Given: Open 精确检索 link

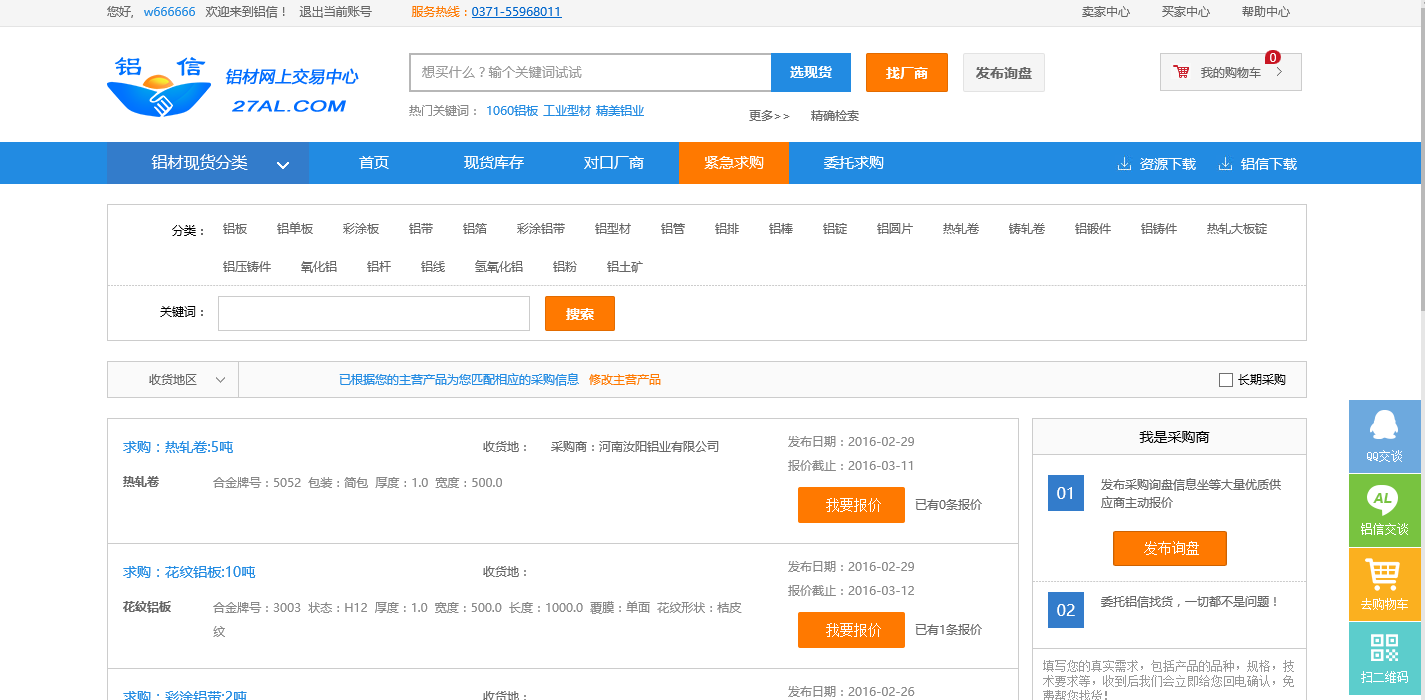Looking at the screenshot, I should (835, 116).
